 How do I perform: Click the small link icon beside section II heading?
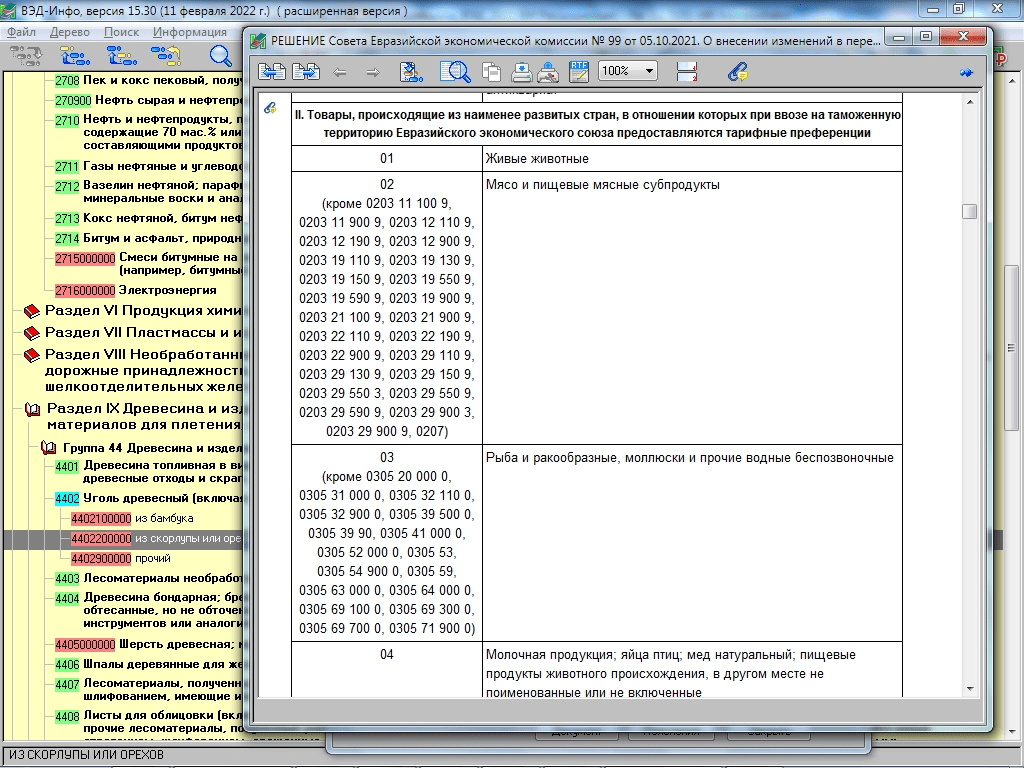click(270, 108)
